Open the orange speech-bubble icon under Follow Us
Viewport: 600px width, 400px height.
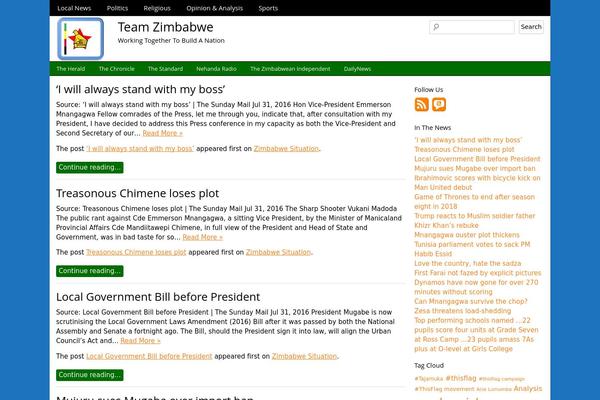pyautogui.click(x=439, y=104)
